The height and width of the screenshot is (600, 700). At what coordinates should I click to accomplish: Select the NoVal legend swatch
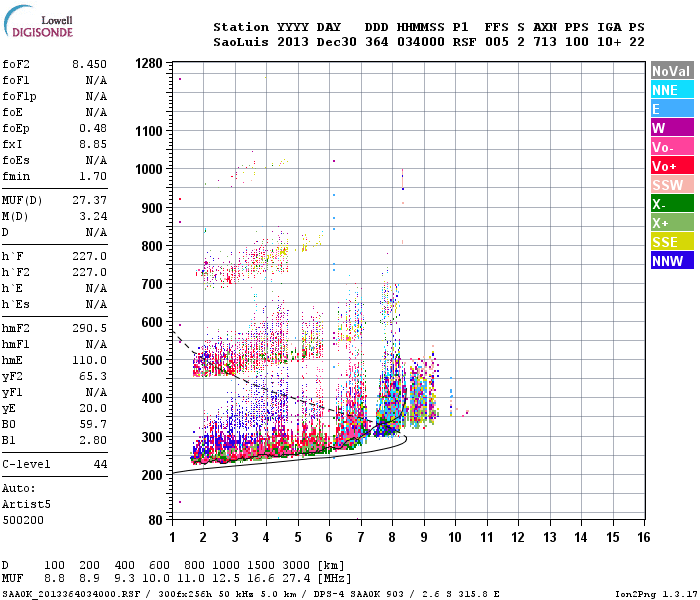(672, 71)
